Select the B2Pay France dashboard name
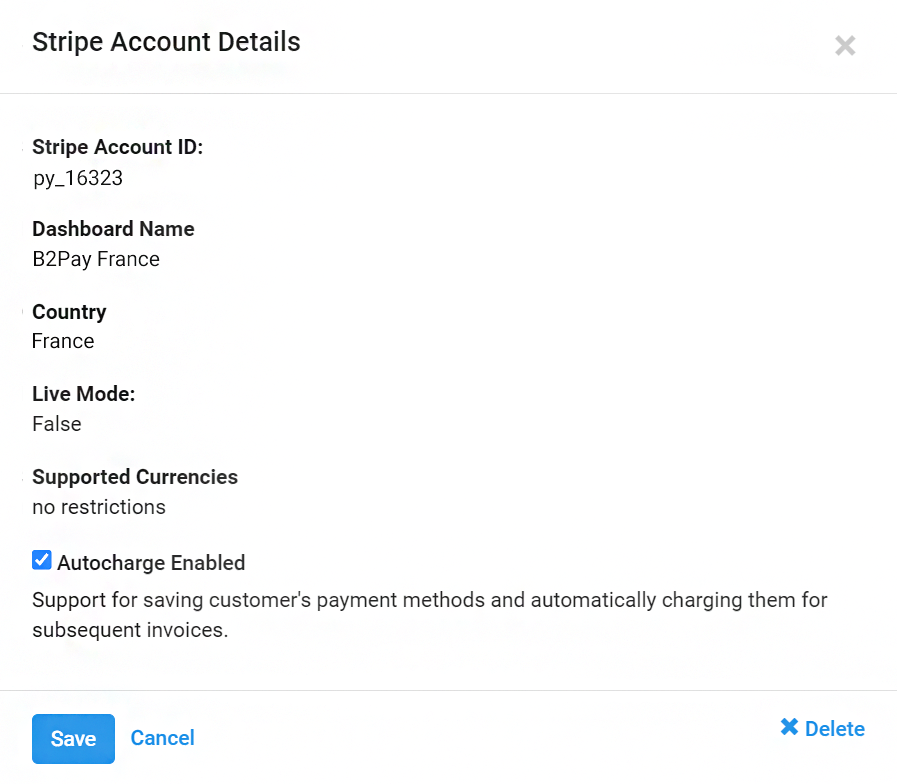Viewport: 897px width, 784px height. coord(96,259)
